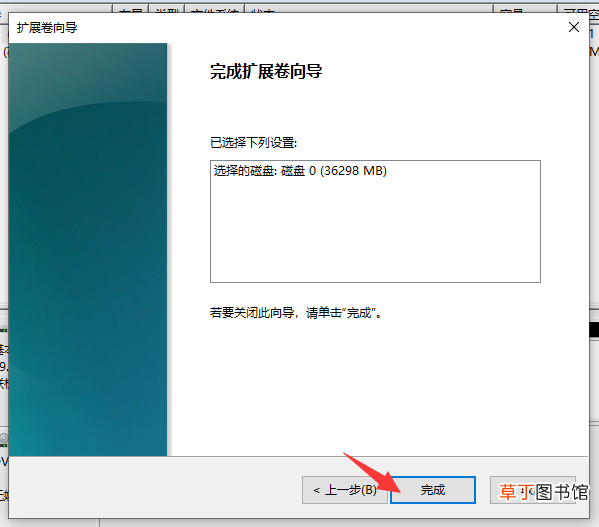The width and height of the screenshot is (599, 527).
Task: Click the teal wizard banner graphic
Action: click(x=88, y=249)
